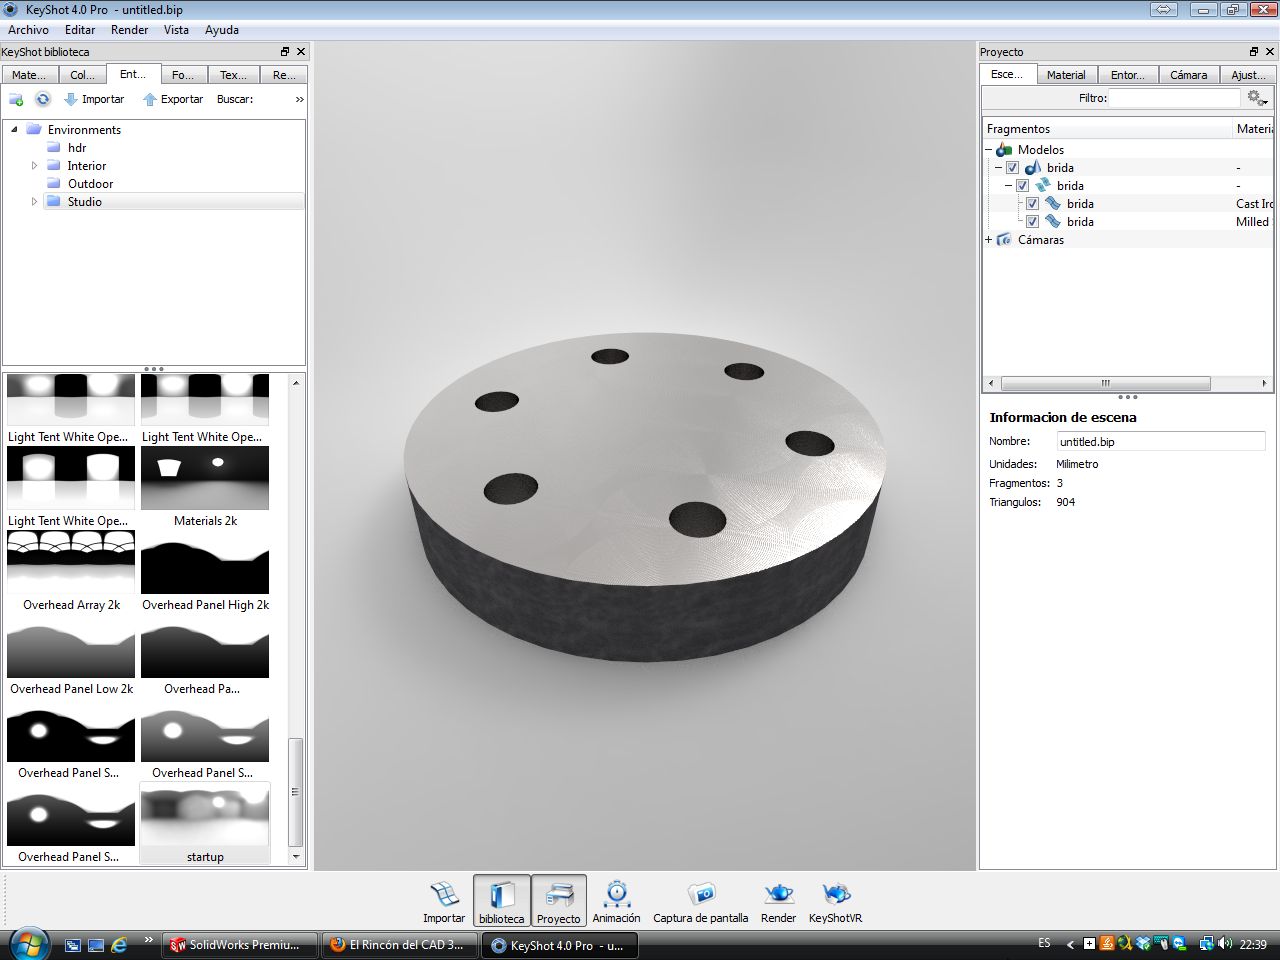
Task: Select Overhead Panel Low 2k thumbnail
Action: point(71,656)
